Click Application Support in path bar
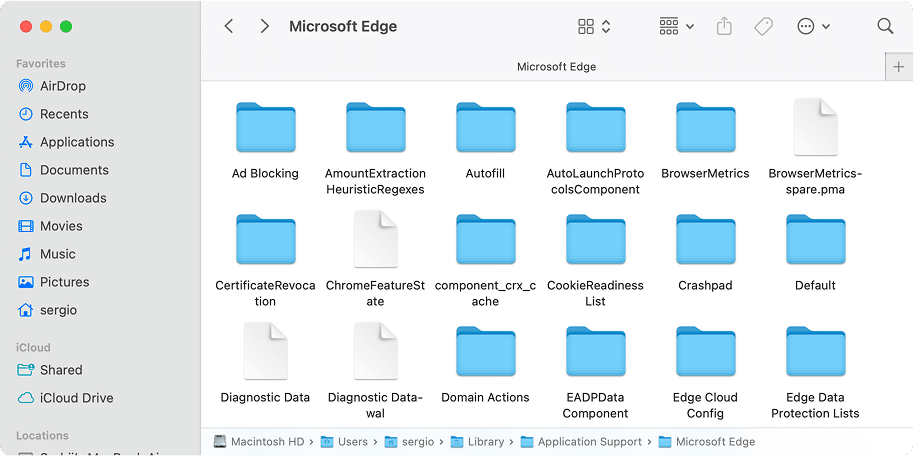 coord(581,442)
